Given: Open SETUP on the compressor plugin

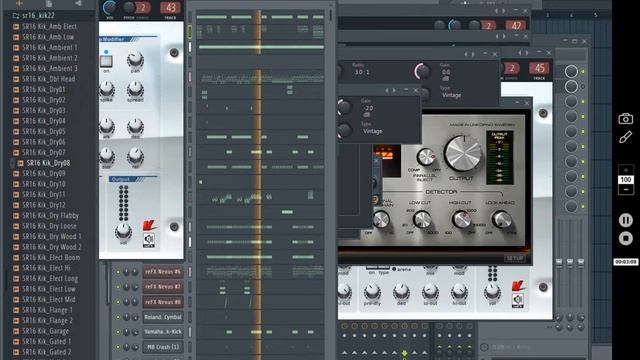Looking at the screenshot, I should (x=515, y=258).
